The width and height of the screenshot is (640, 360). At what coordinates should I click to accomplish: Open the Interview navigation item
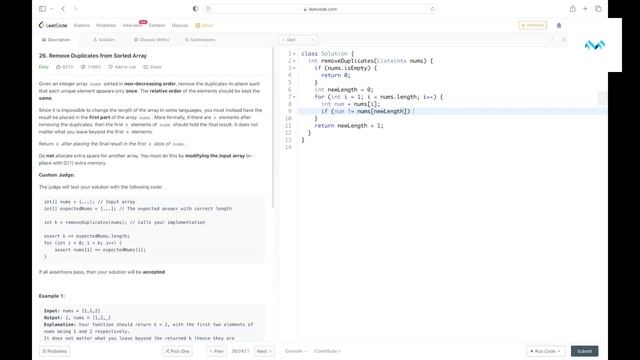coord(132,25)
